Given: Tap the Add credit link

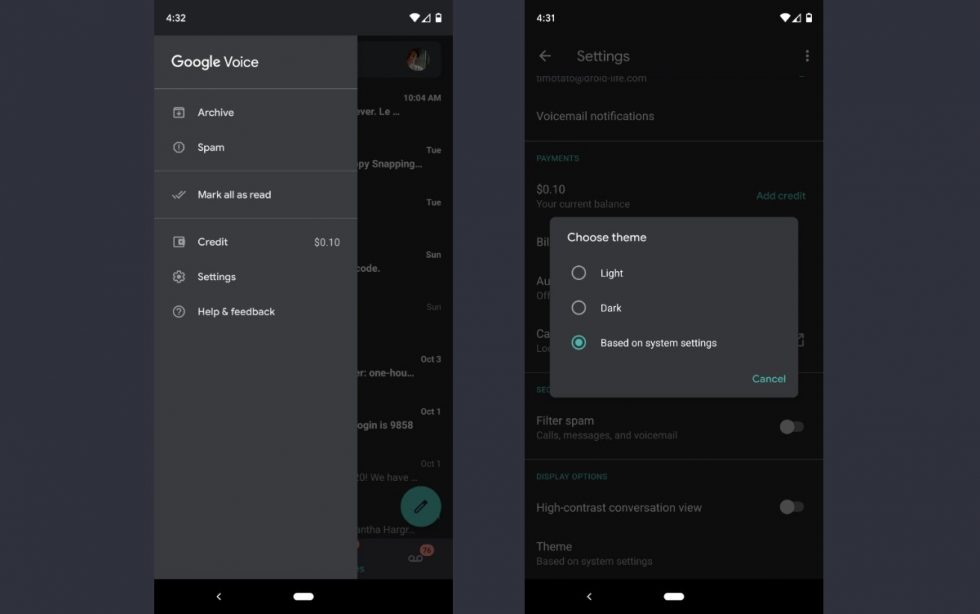Looking at the screenshot, I should click(781, 196).
